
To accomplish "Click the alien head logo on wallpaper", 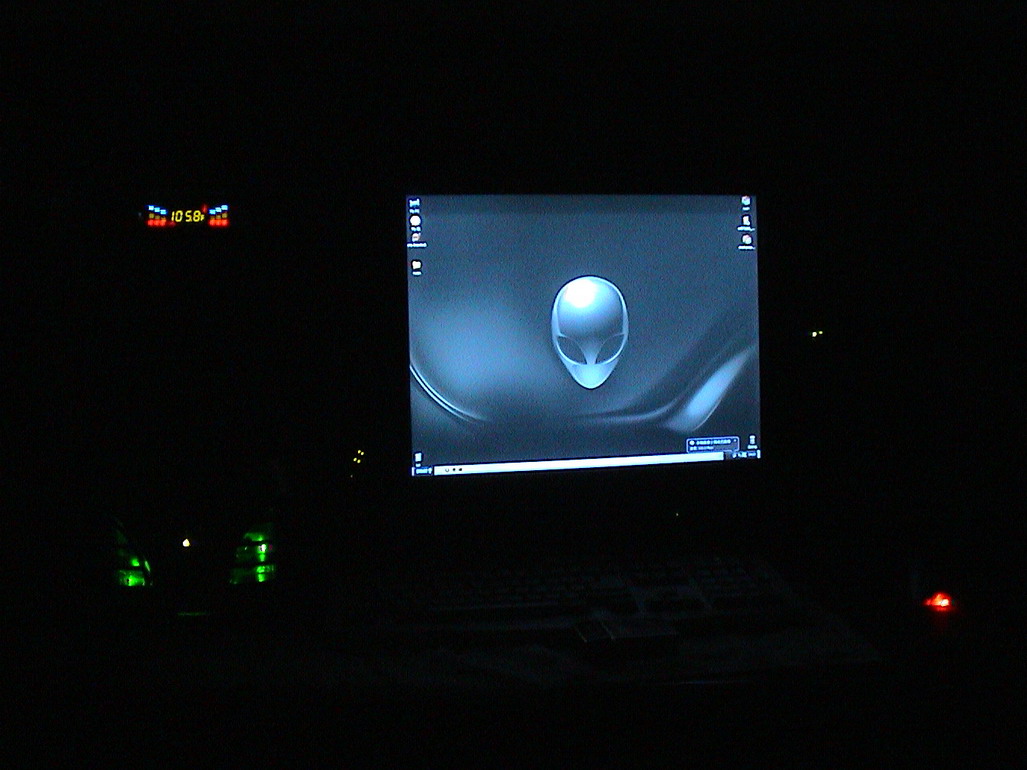I will (x=589, y=331).
